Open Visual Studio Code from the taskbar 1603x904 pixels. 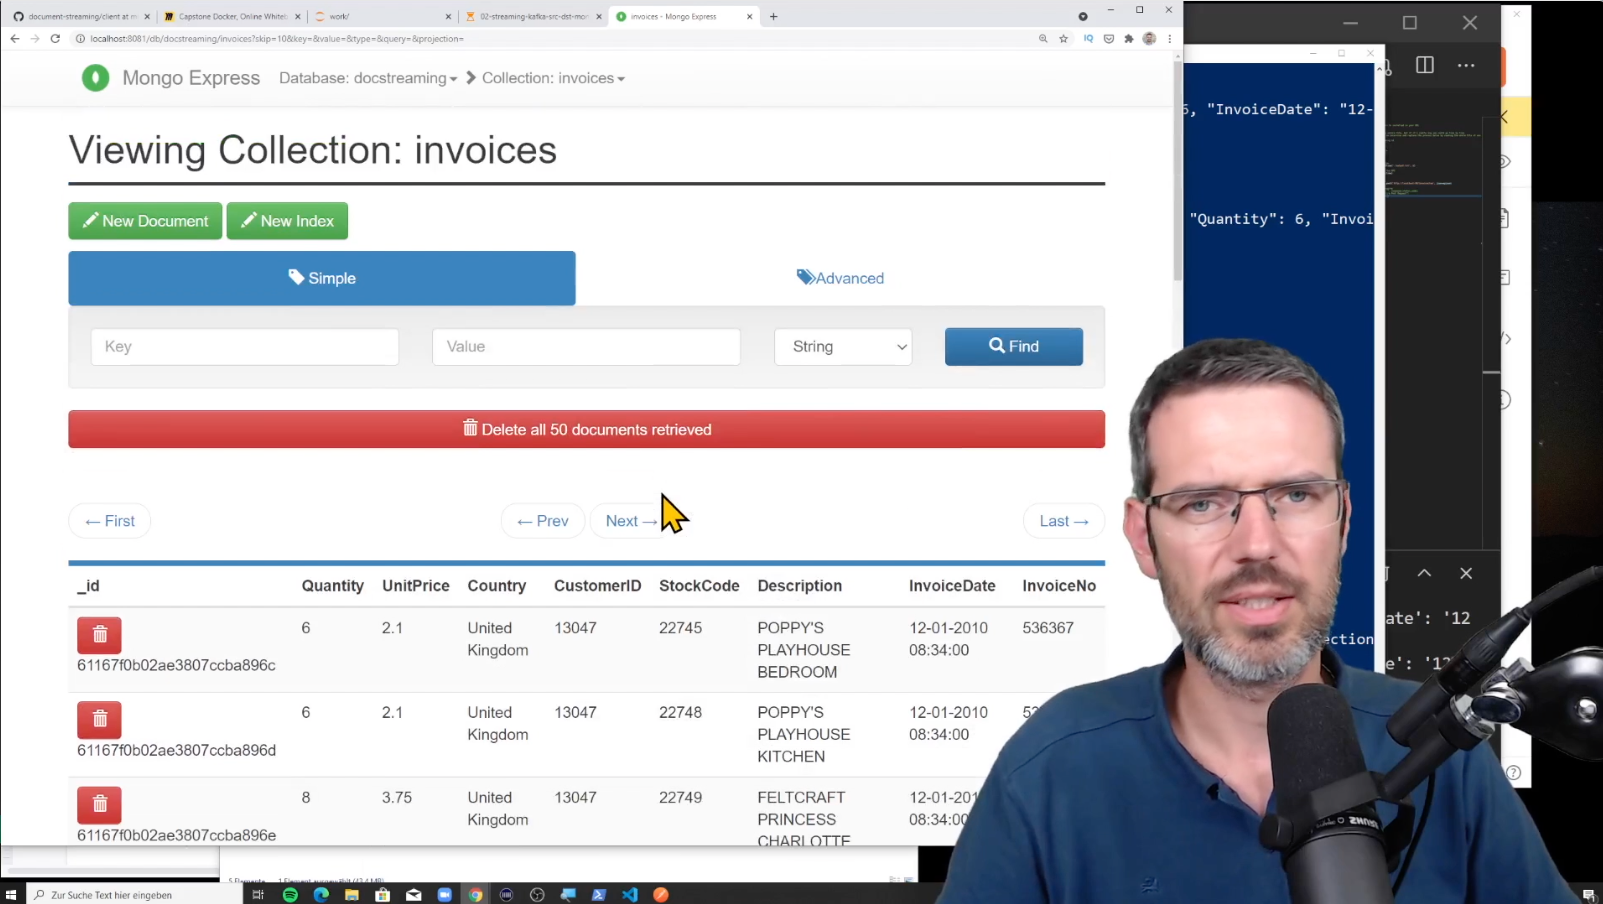coord(630,895)
